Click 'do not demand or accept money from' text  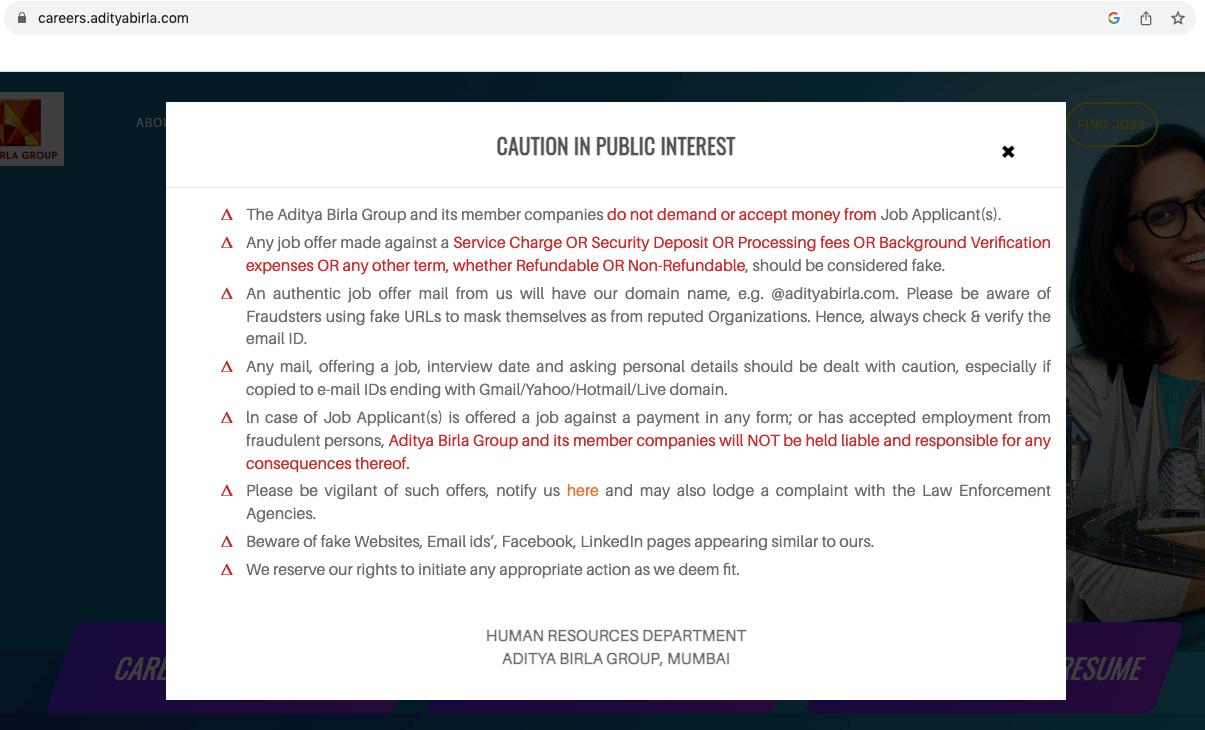741,214
